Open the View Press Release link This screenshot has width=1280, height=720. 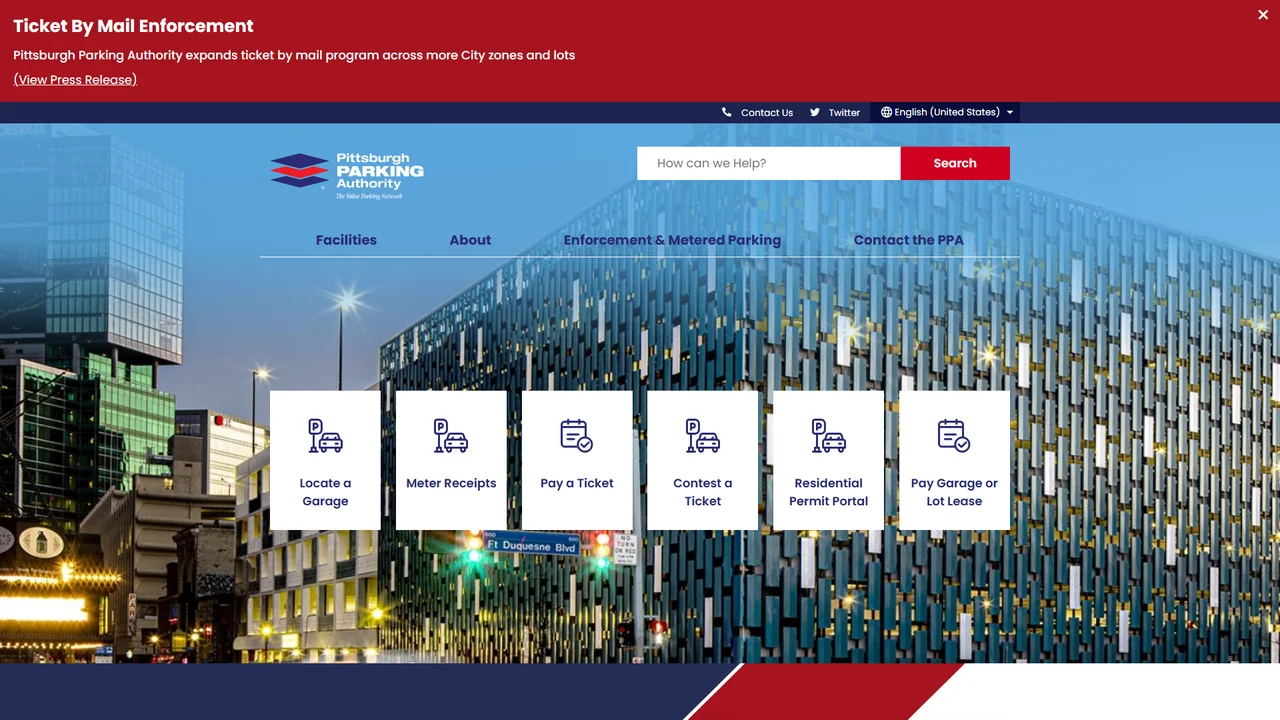(75, 80)
